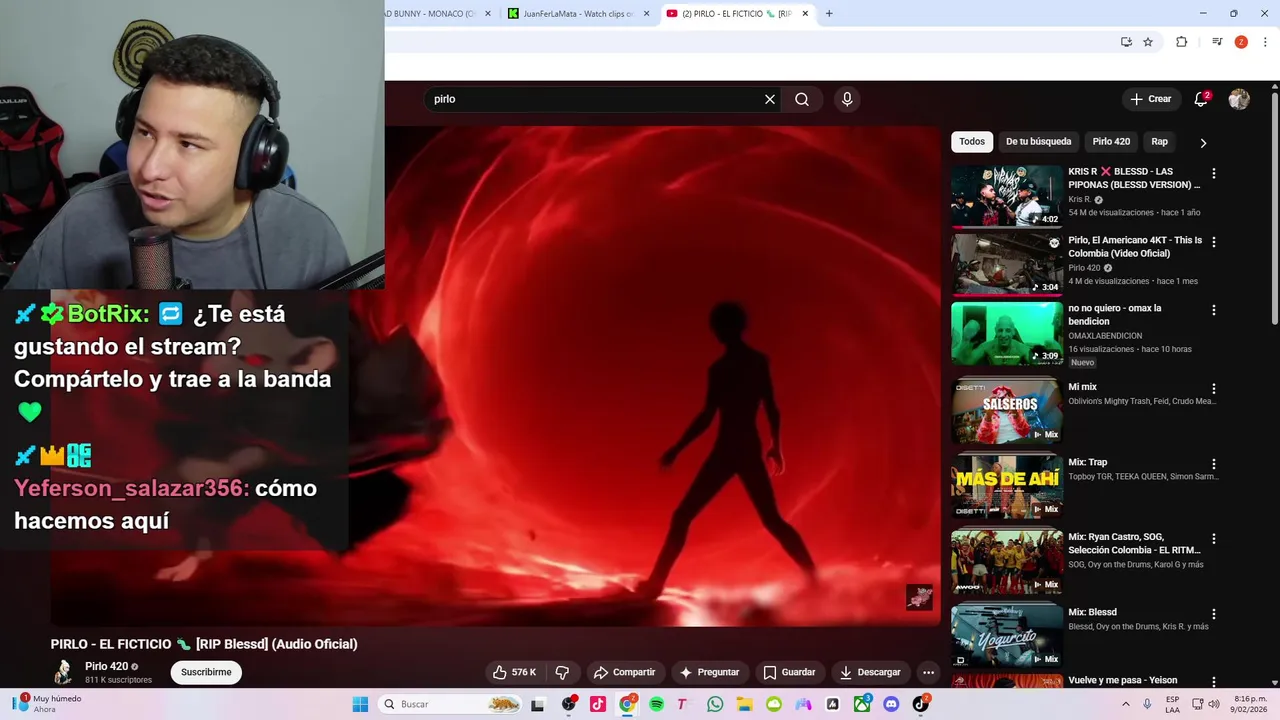1280x720 pixels.
Task: Click the Preguntar button
Action: click(709, 672)
